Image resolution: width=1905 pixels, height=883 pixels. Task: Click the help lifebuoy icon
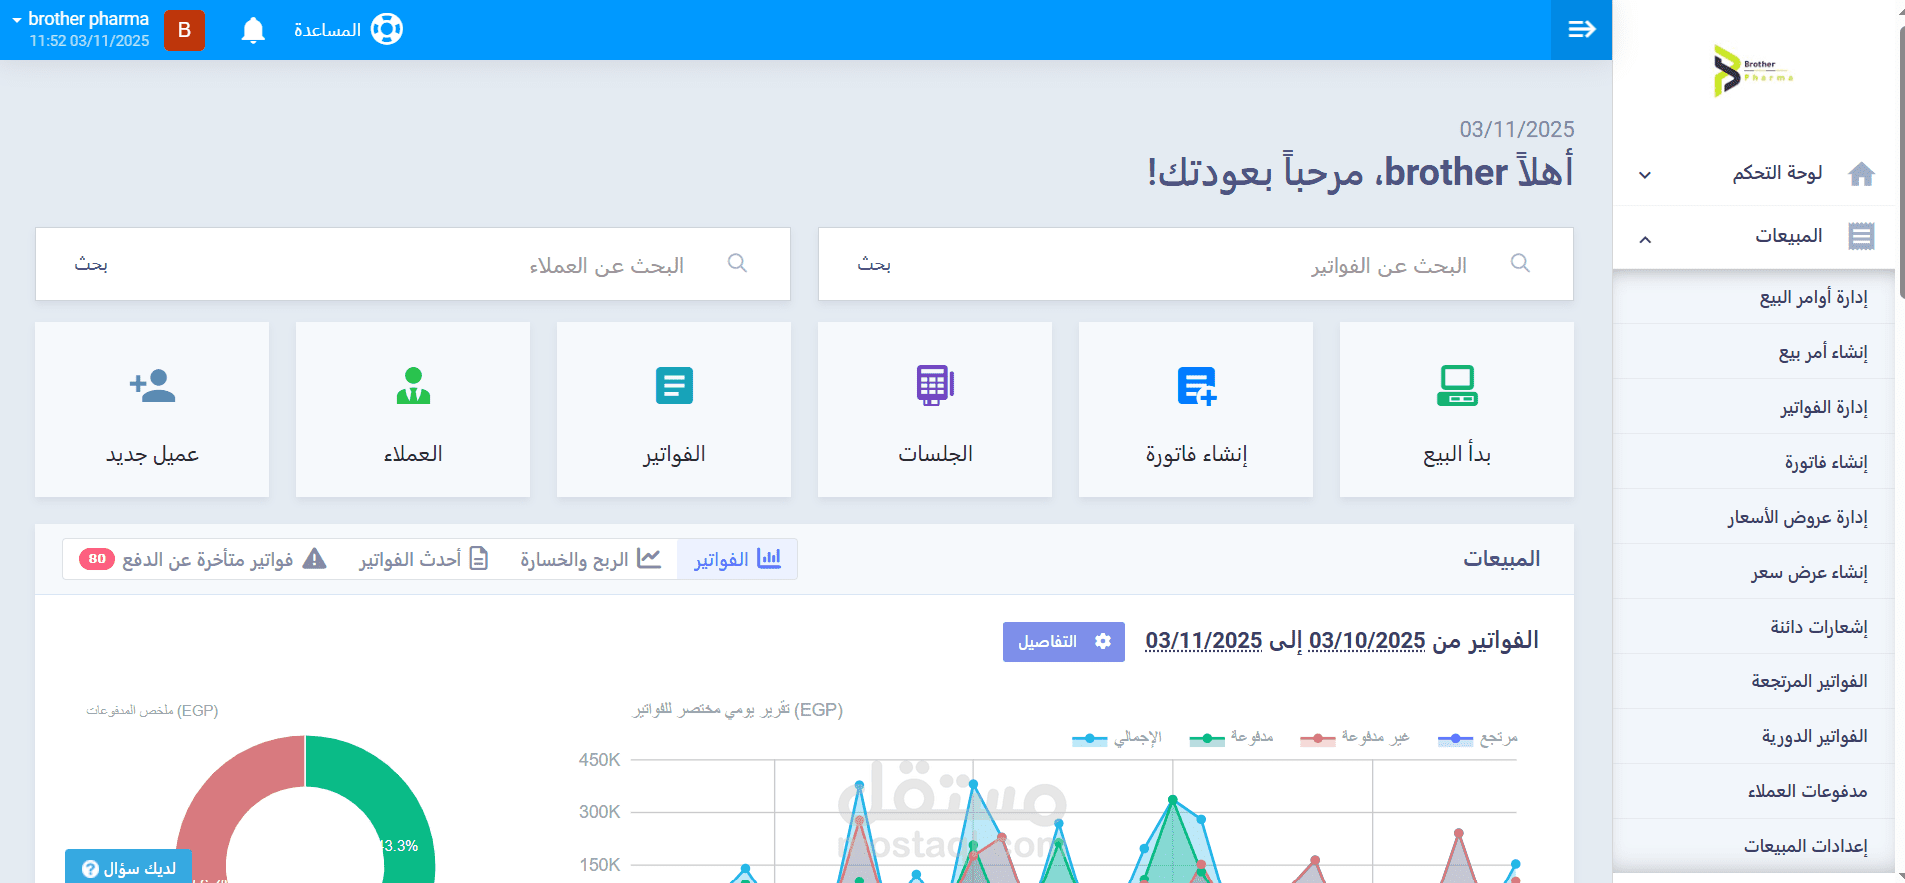pyautogui.click(x=386, y=29)
